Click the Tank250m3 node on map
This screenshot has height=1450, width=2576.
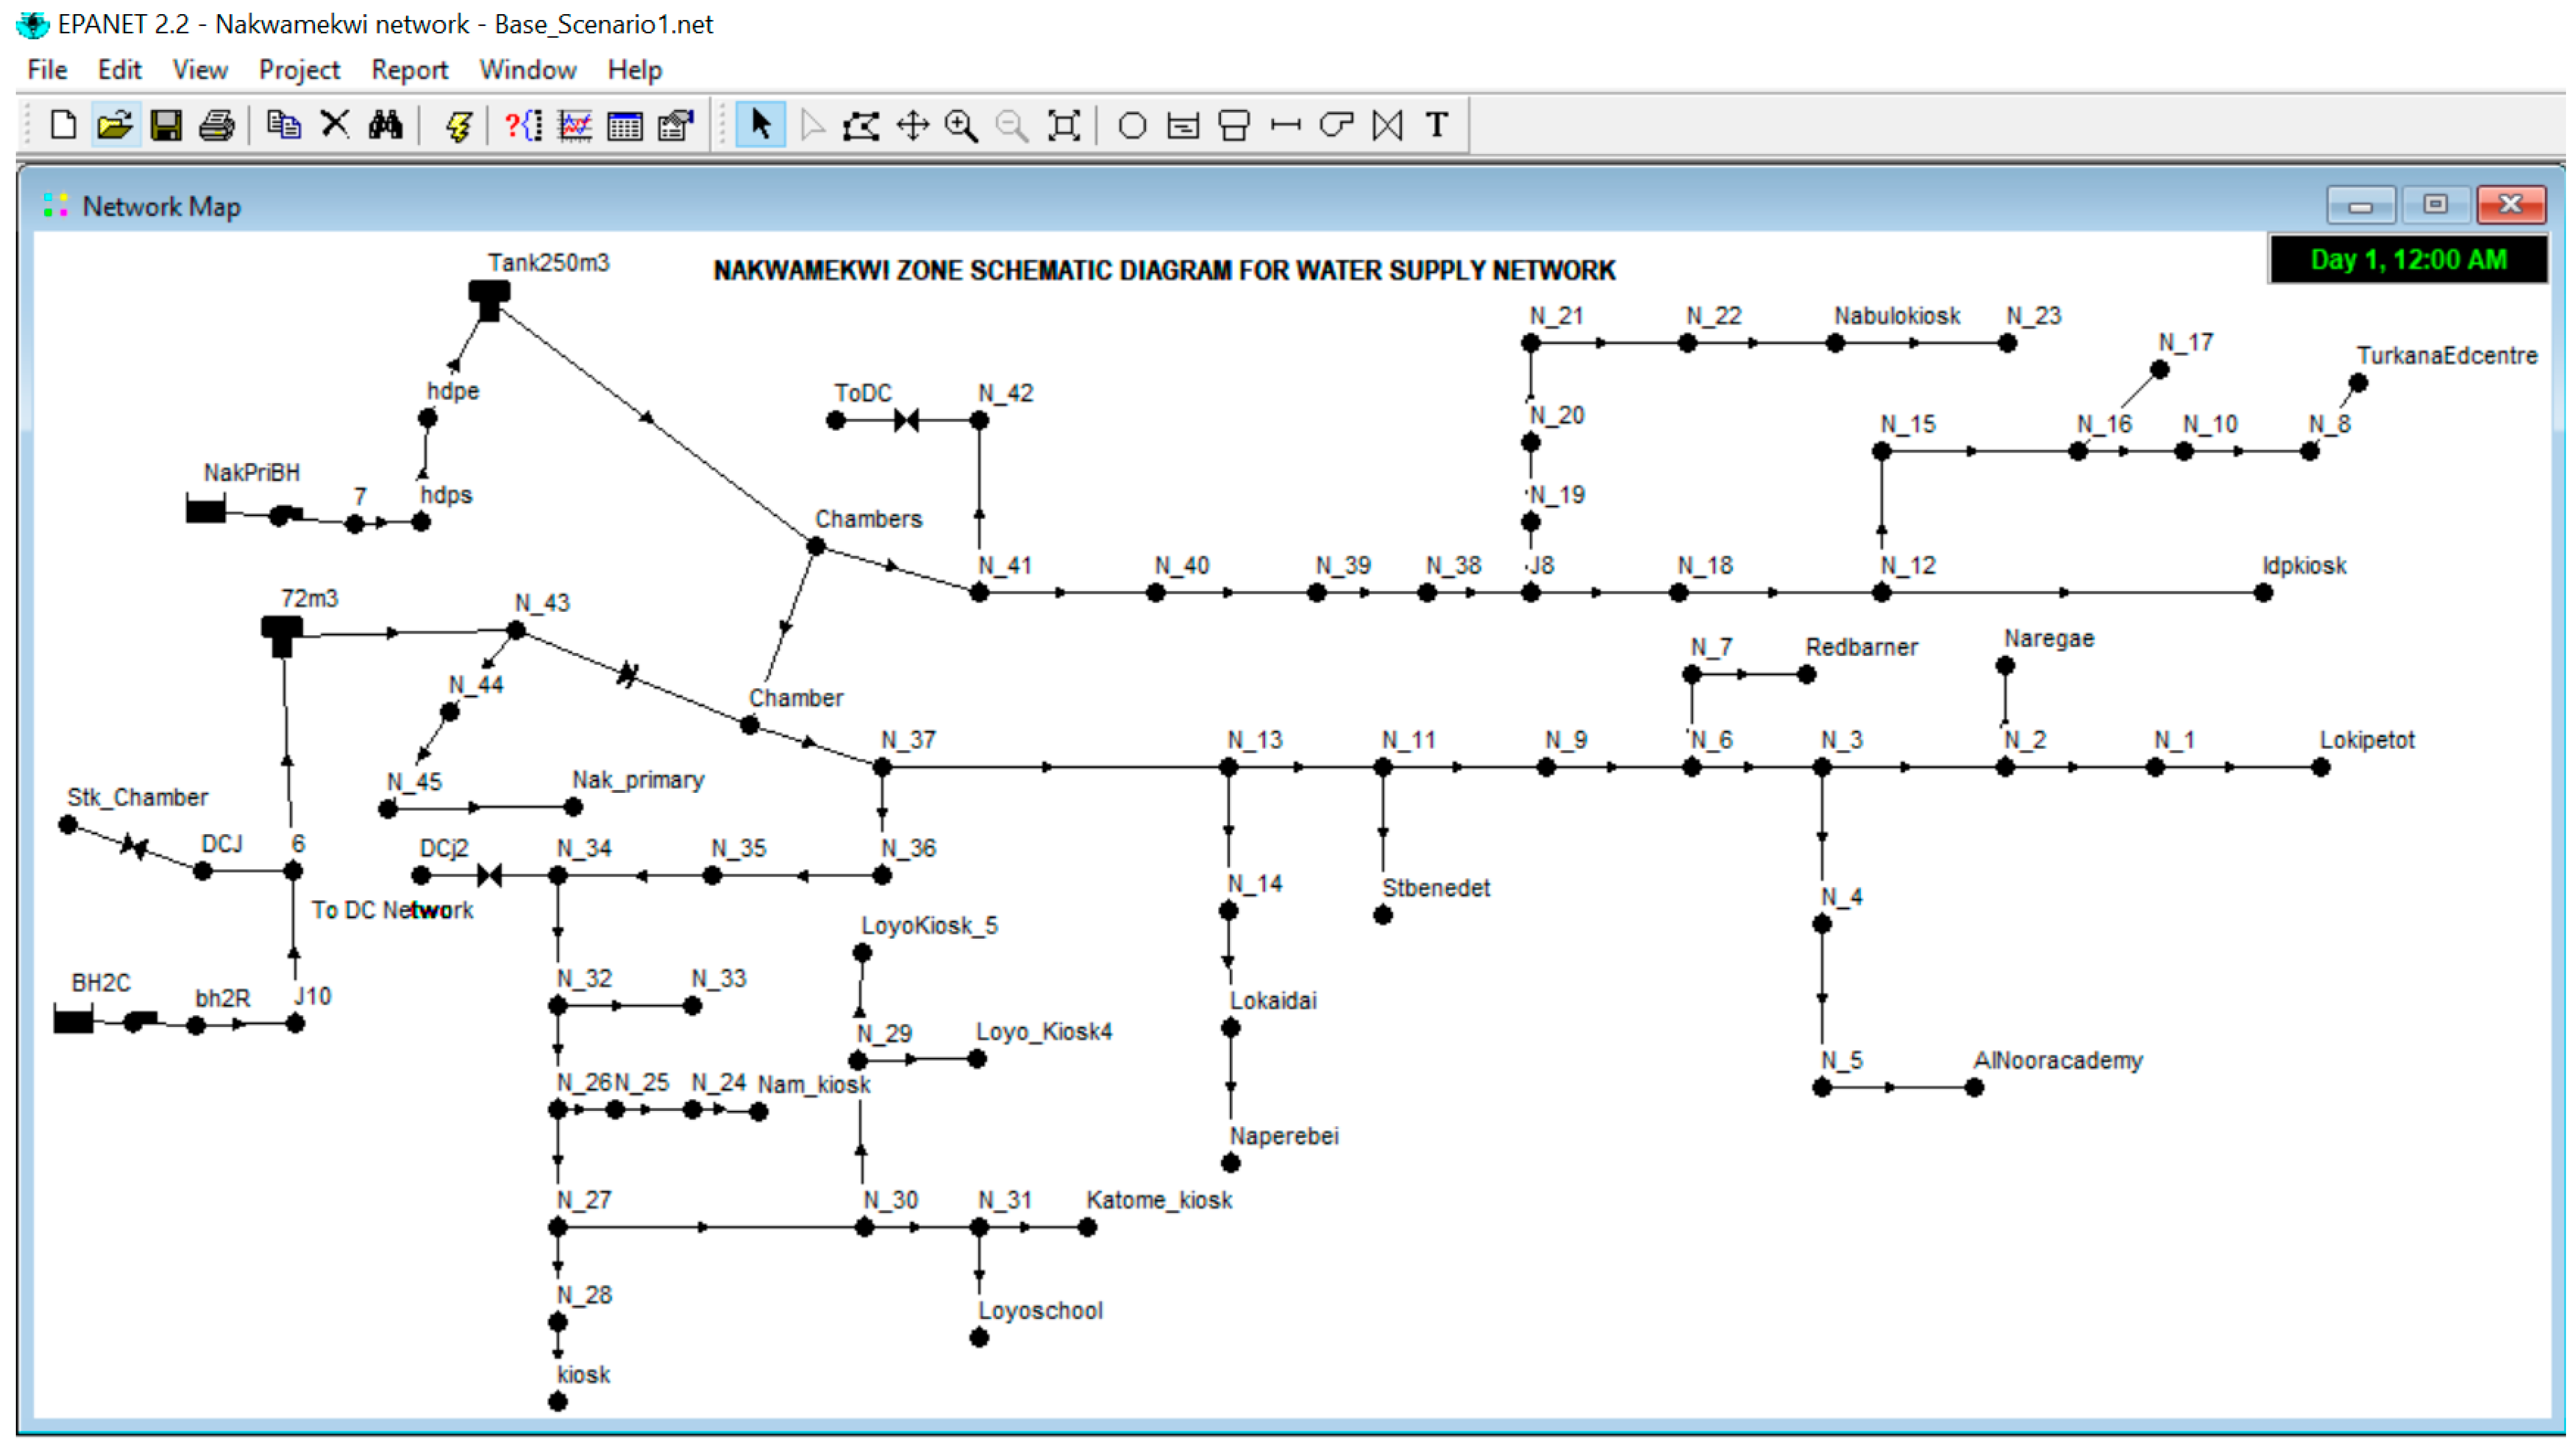pos(489,298)
